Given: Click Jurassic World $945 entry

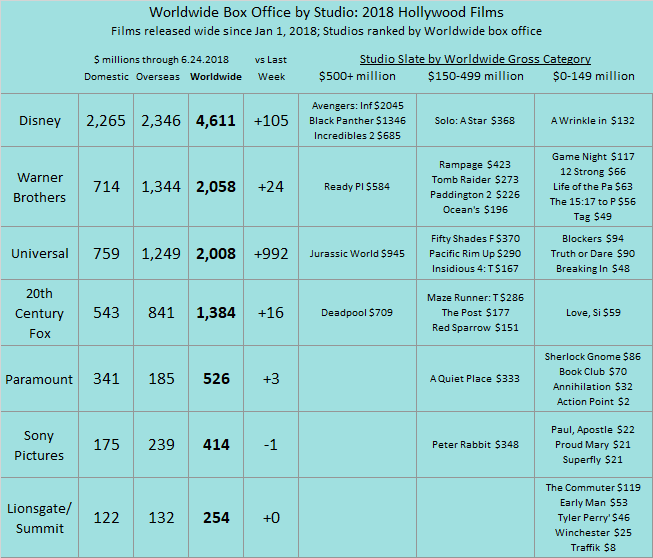Looking at the screenshot, I should [x=357, y=253].
